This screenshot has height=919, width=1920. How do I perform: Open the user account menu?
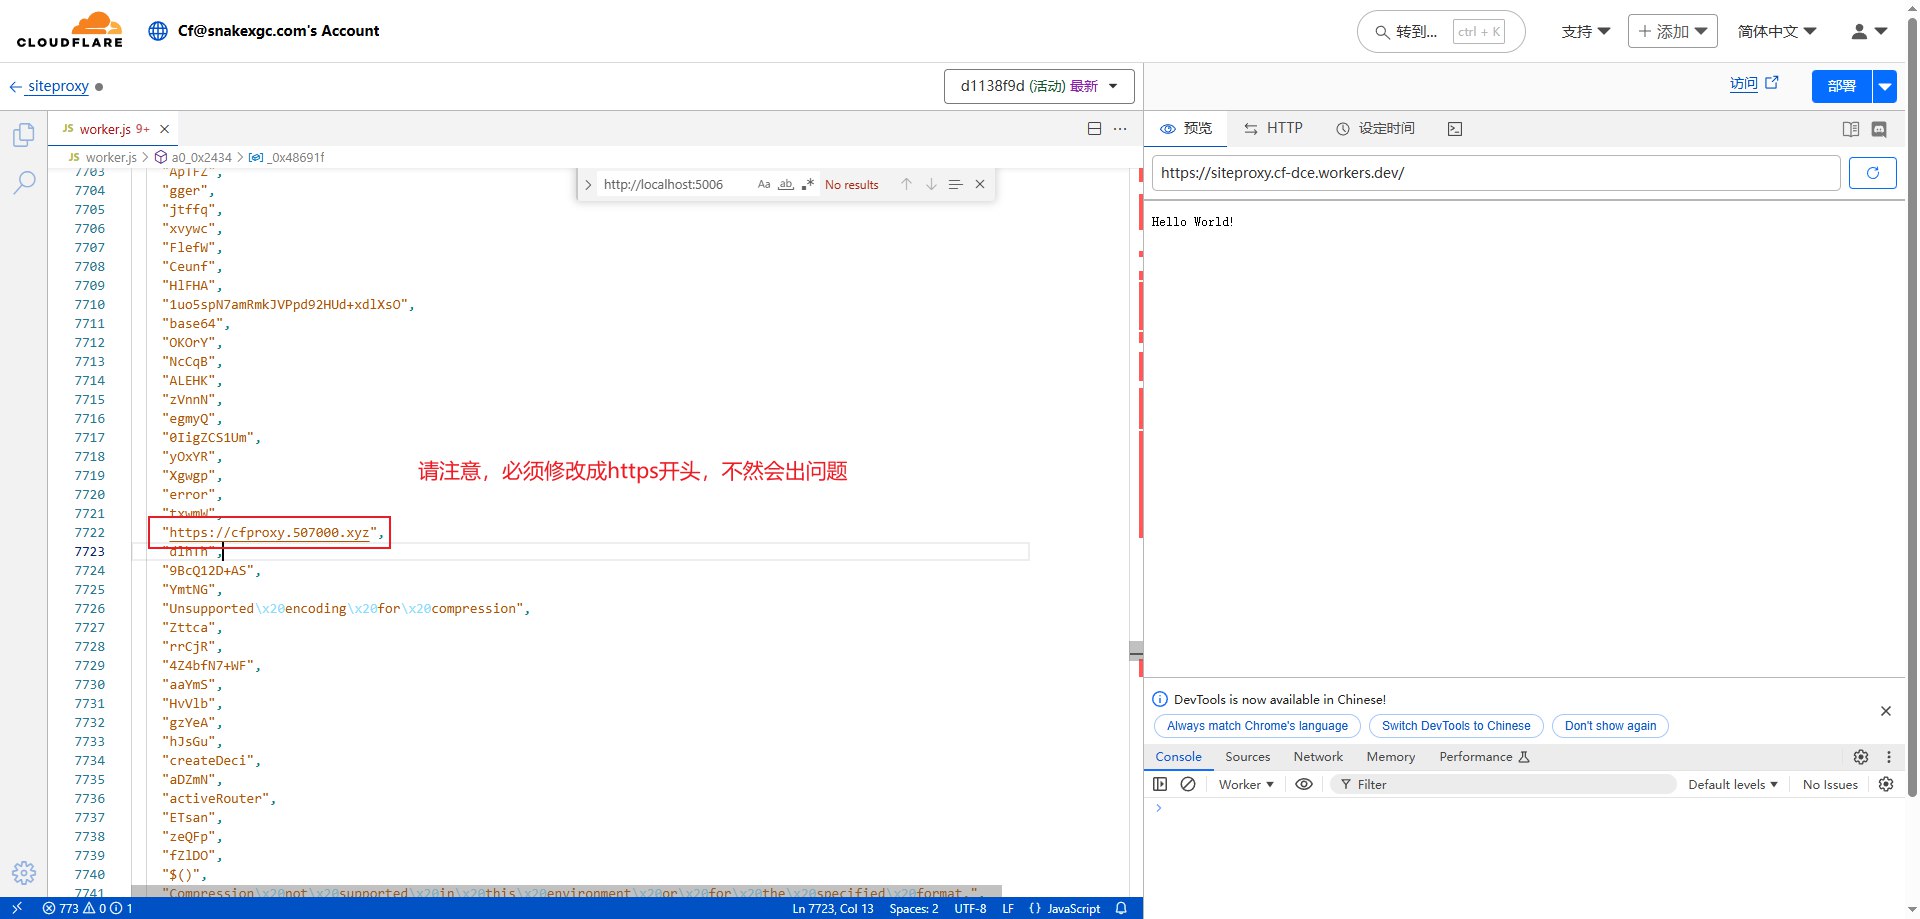[1869, 32]
